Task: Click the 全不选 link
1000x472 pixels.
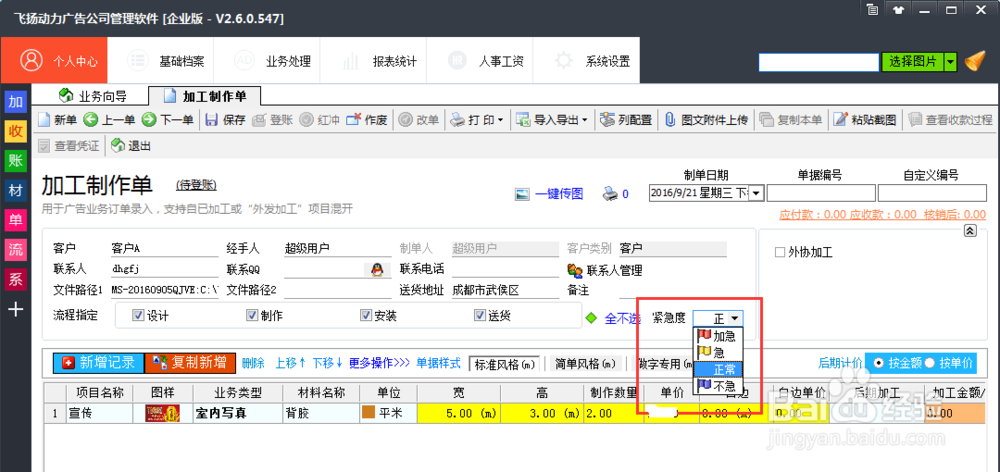Action: coord(622,318)
